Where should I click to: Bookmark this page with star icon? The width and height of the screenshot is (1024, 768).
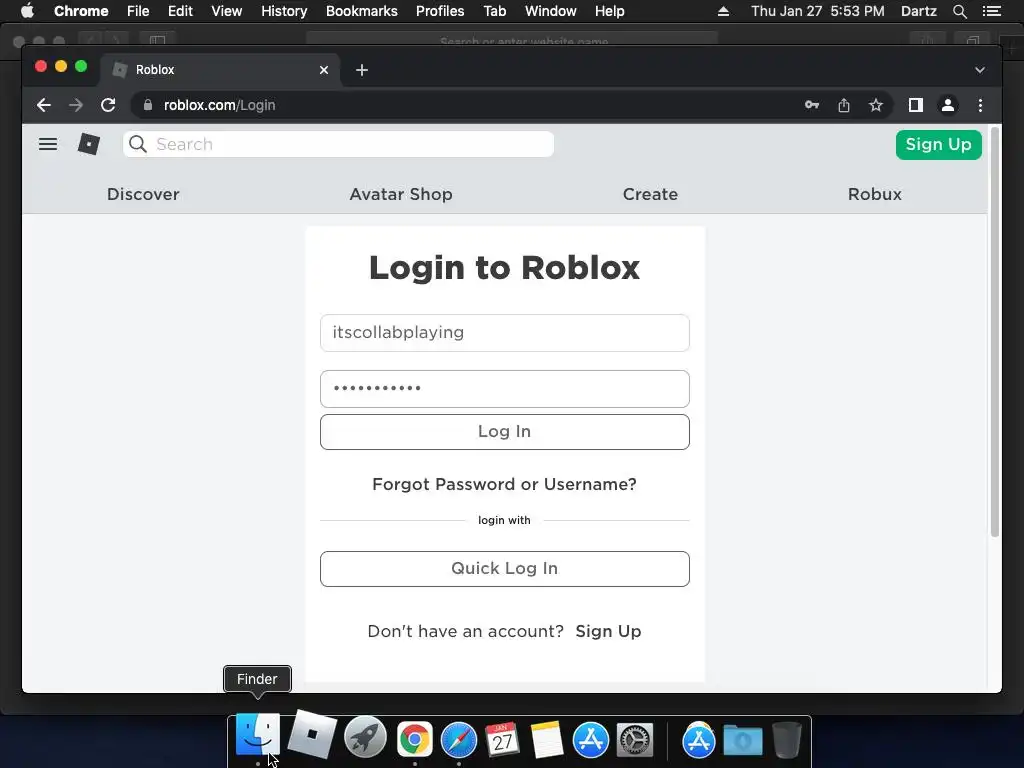876,105
